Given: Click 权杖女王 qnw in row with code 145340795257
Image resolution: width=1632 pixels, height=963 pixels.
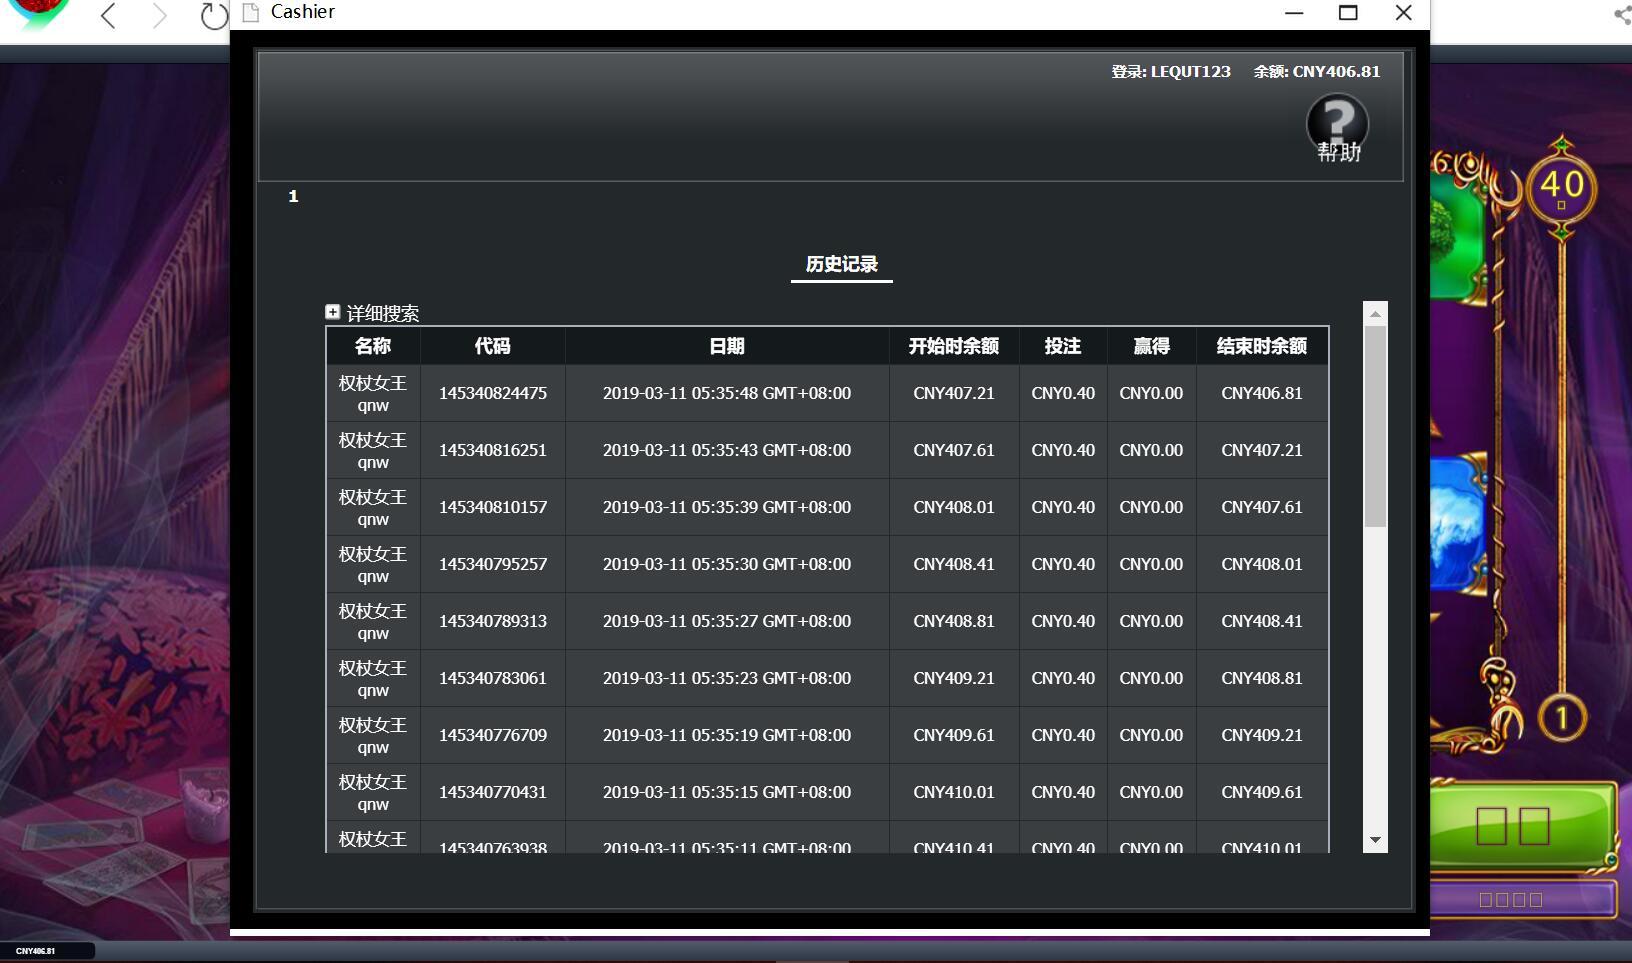Looking at the screenshot, I should tap(373, 564).
